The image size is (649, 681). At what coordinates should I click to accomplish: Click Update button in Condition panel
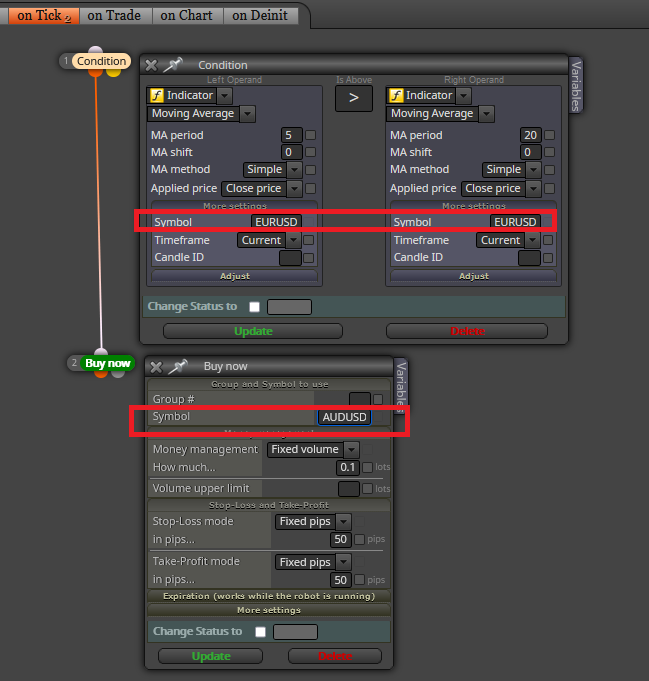click(x=253, y=331)
